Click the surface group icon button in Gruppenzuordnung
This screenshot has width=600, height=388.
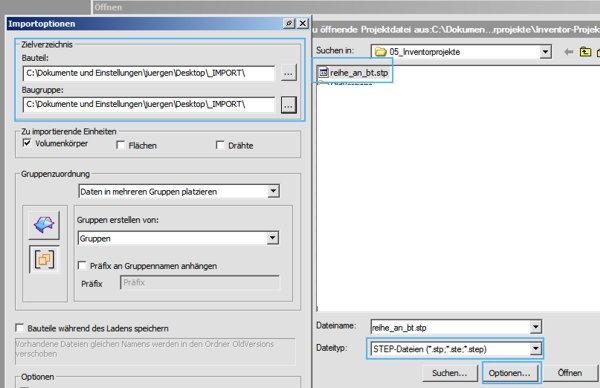click(44, 225)
